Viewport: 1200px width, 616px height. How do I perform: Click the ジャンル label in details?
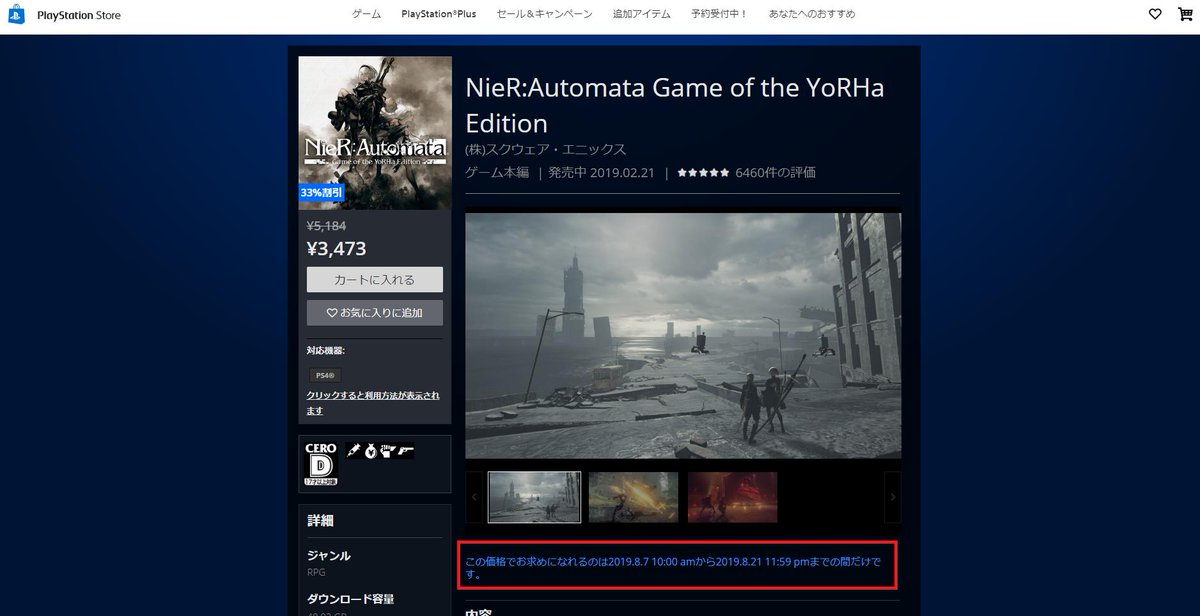pyautogui.click(x=329, y=555)
